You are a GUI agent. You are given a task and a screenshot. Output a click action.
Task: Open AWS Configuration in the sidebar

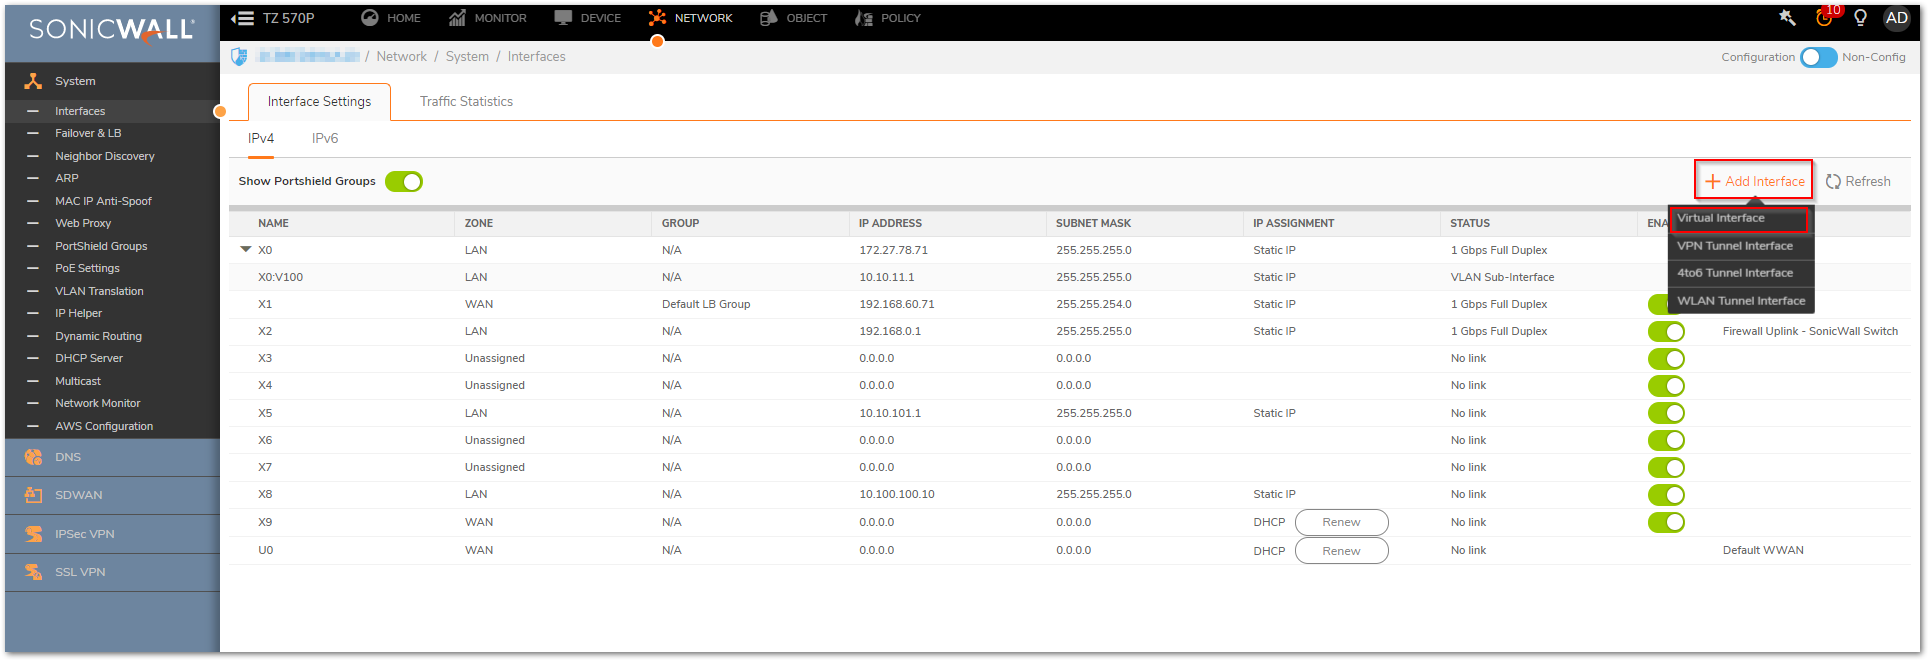(x=104, y=426)
